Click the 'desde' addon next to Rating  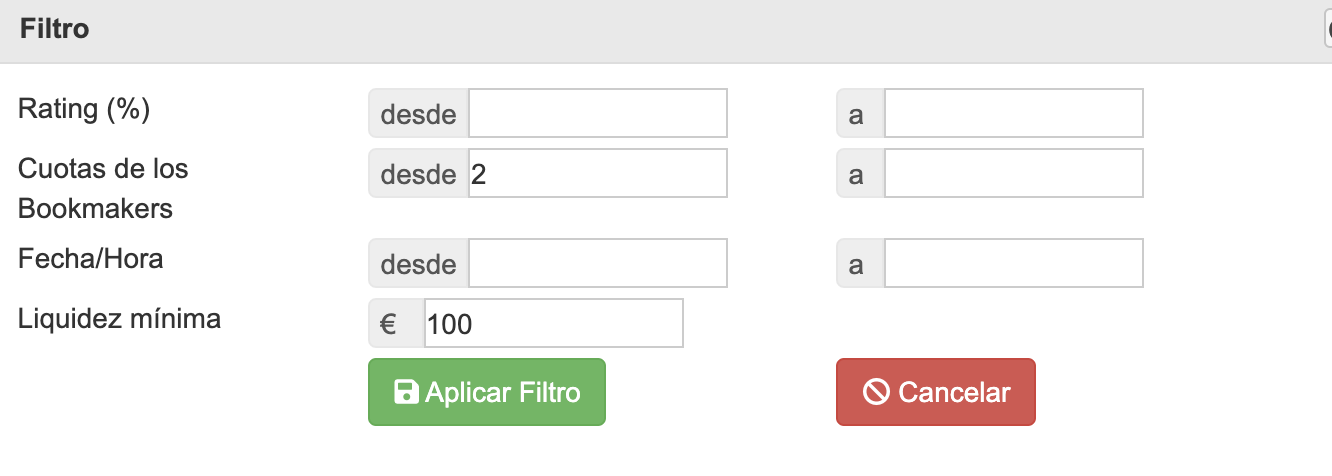[x=419, y=114]
